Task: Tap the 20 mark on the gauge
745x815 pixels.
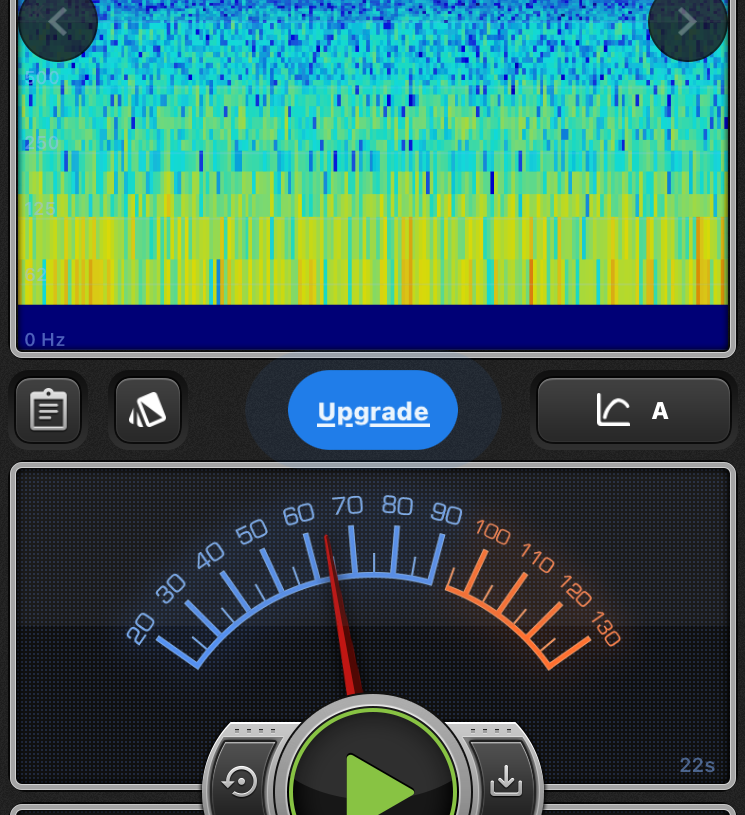Action: [x=141, y=628]
